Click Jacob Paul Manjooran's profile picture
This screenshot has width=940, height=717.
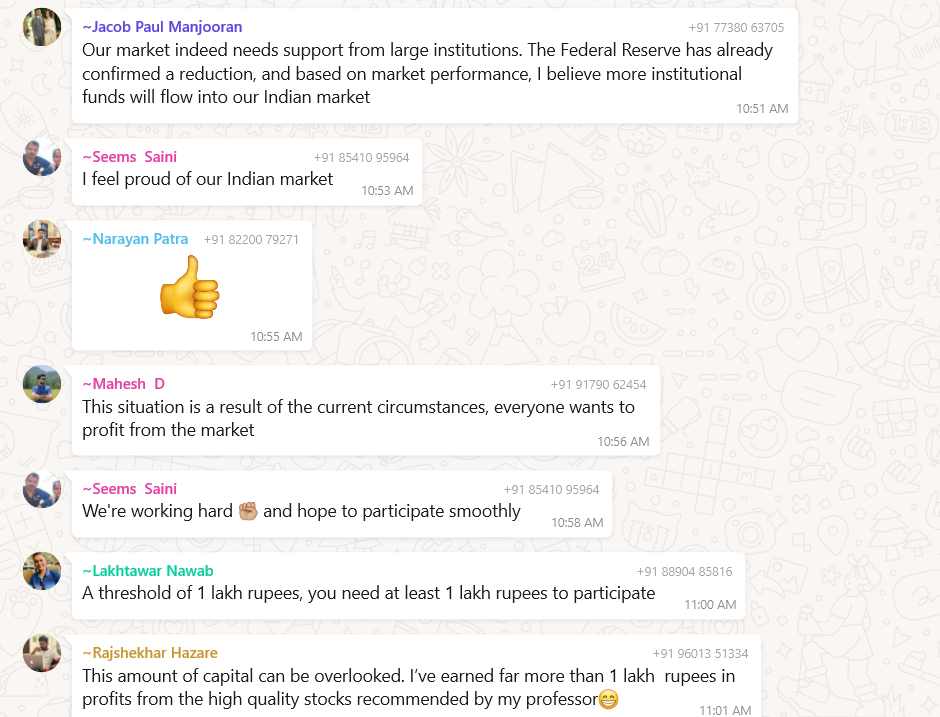pos(42,27)
